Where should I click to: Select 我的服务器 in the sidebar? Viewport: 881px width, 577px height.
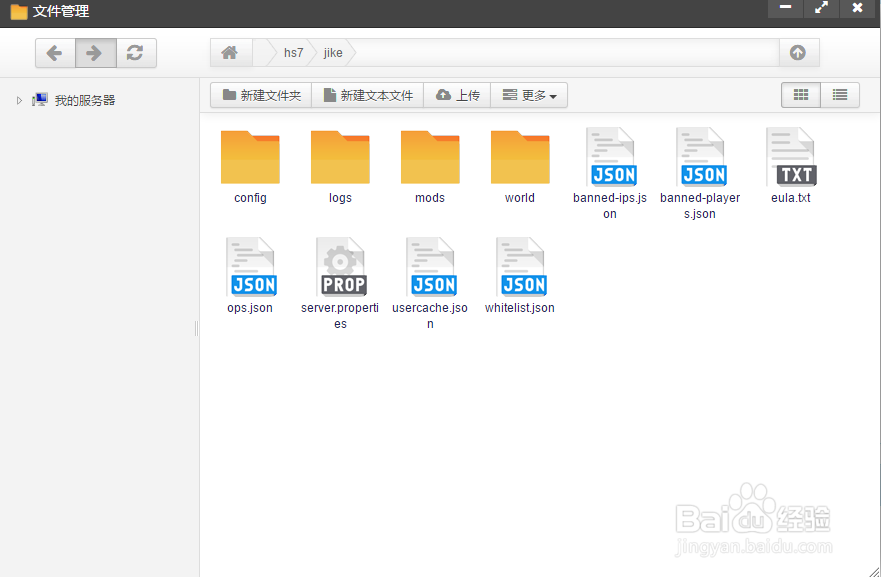(x=85, y=101)
